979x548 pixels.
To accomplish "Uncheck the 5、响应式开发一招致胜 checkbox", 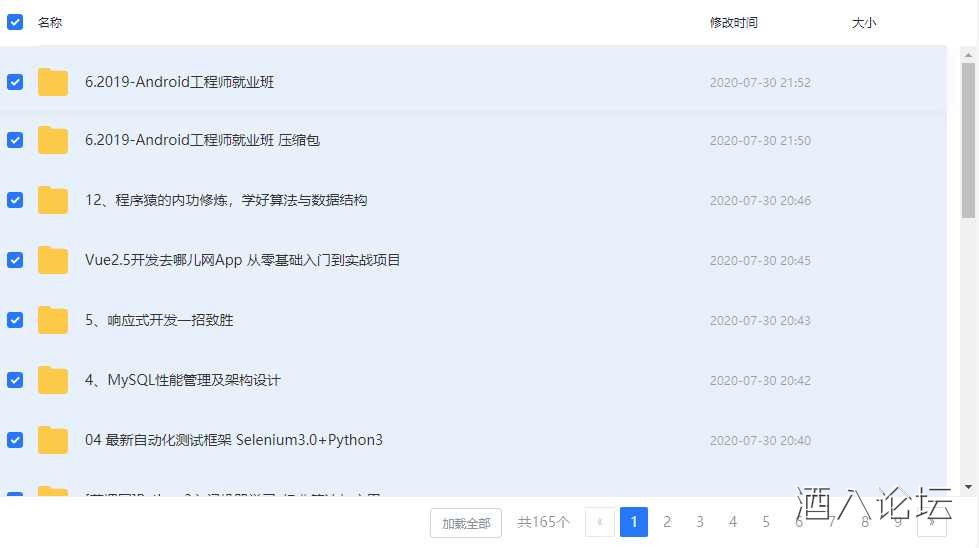I will point(15,320).
